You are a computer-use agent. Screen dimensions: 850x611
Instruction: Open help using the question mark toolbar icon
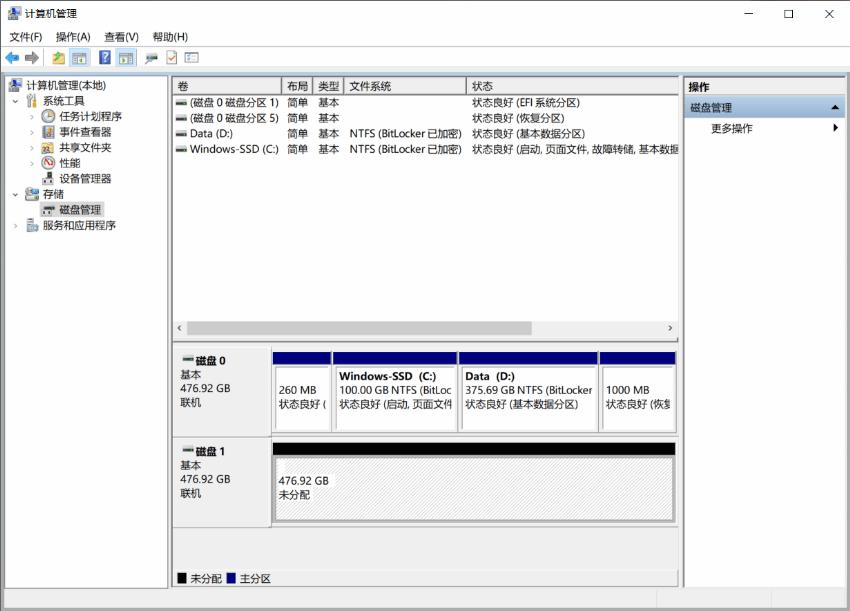[x=105, y=57]
